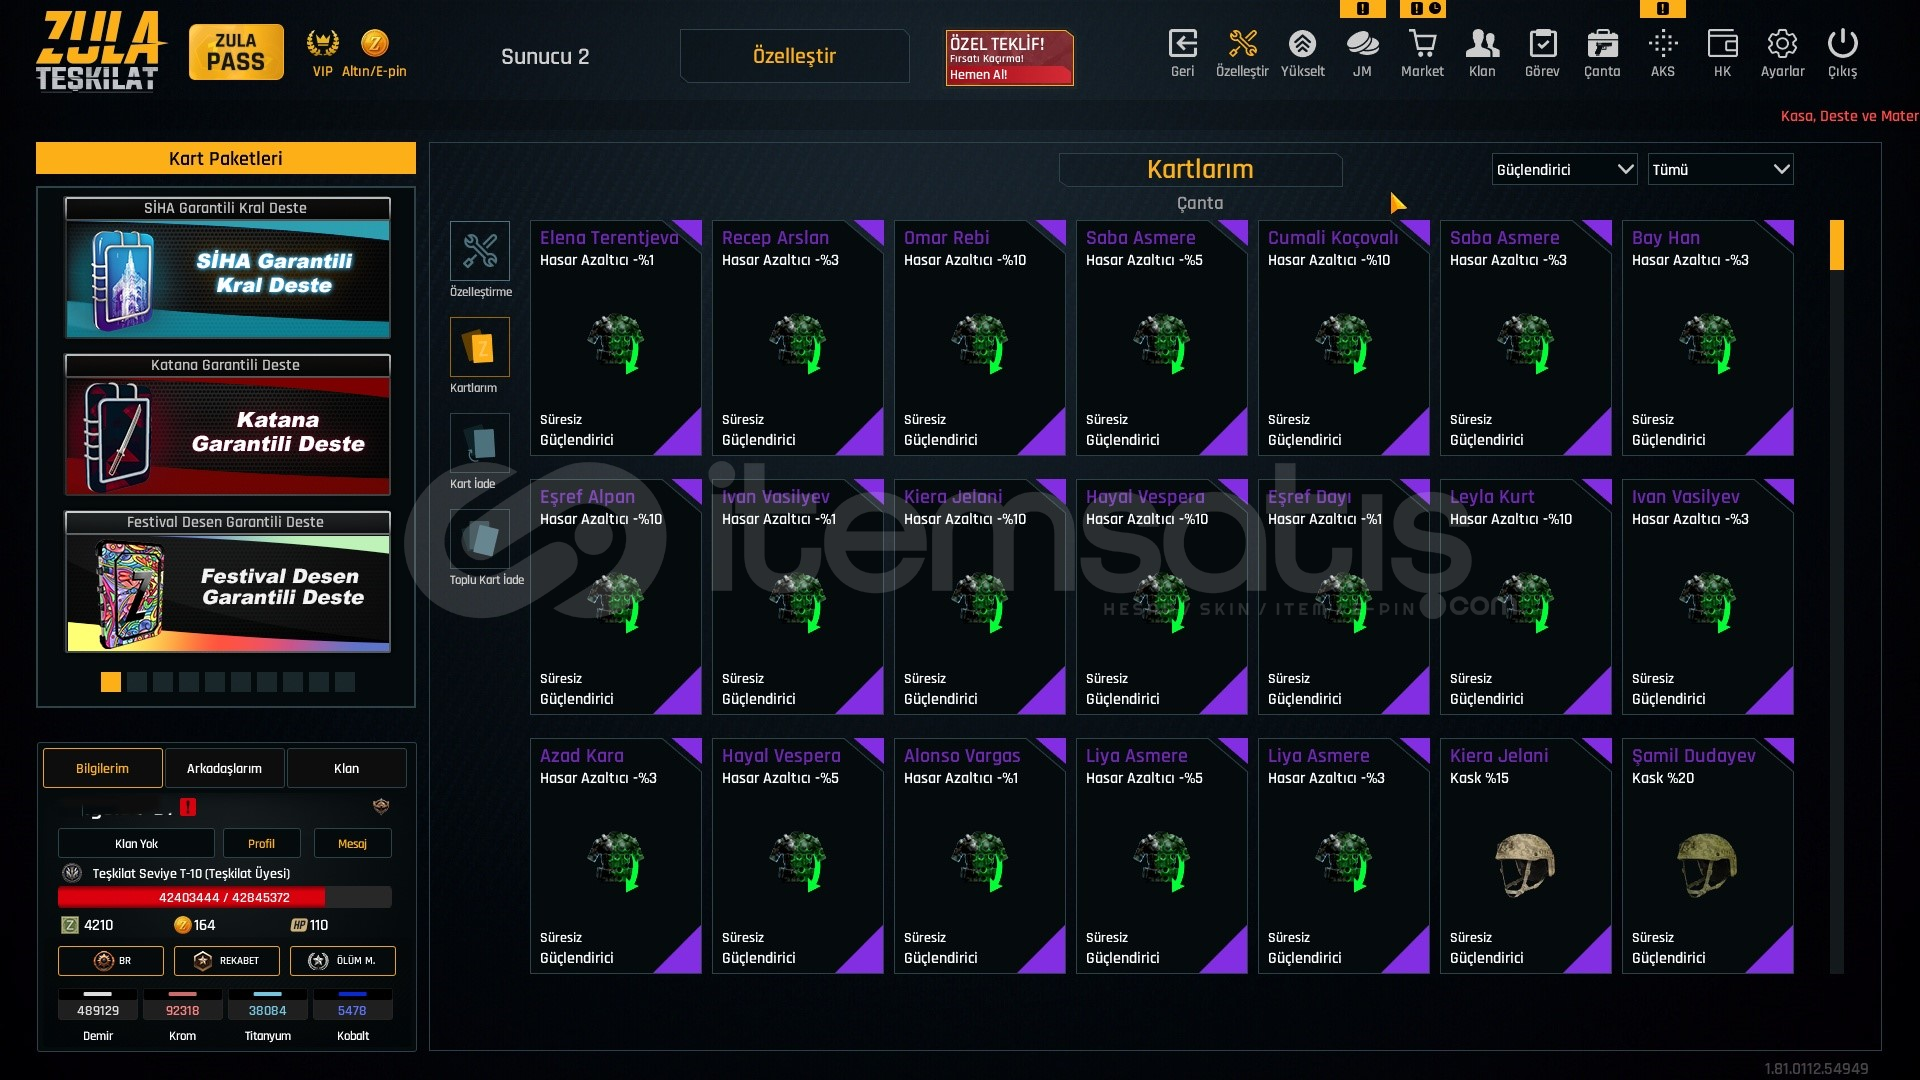The width and height of the screenshot is (1920, 1080).
Task: Select the second carousel page indicator
Action: (137, 682)
